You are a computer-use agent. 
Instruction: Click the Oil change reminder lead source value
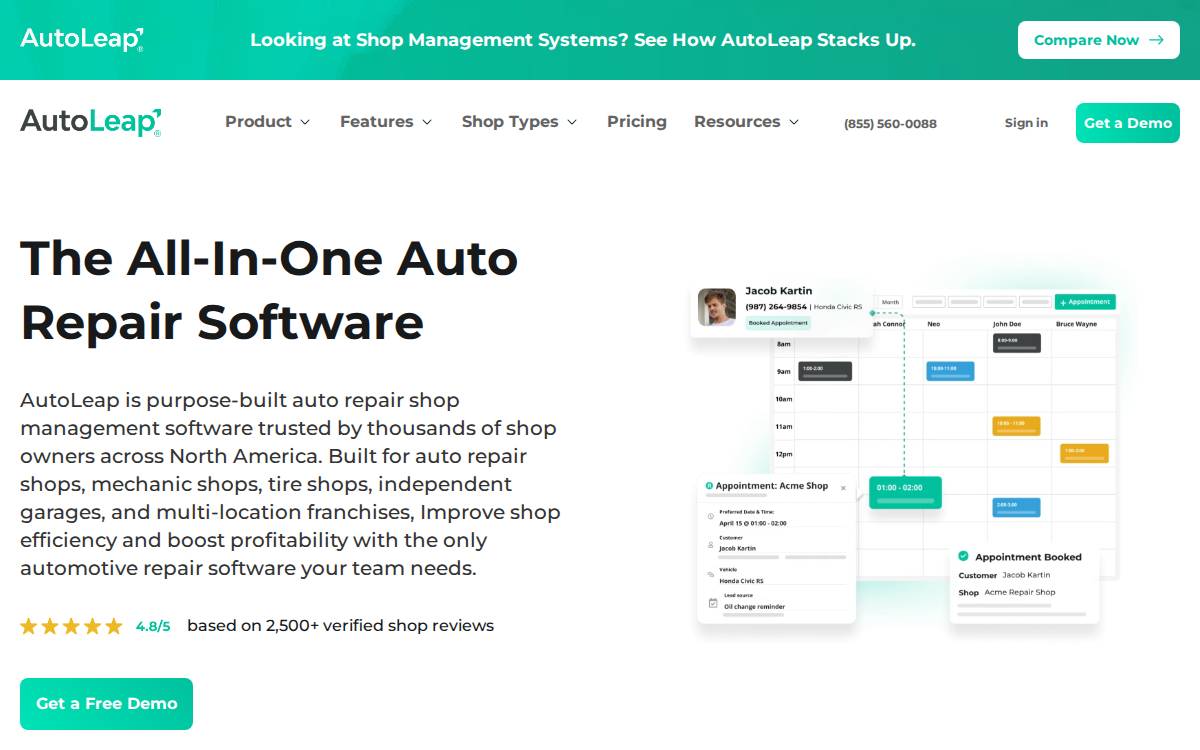[x=754, y=607]
